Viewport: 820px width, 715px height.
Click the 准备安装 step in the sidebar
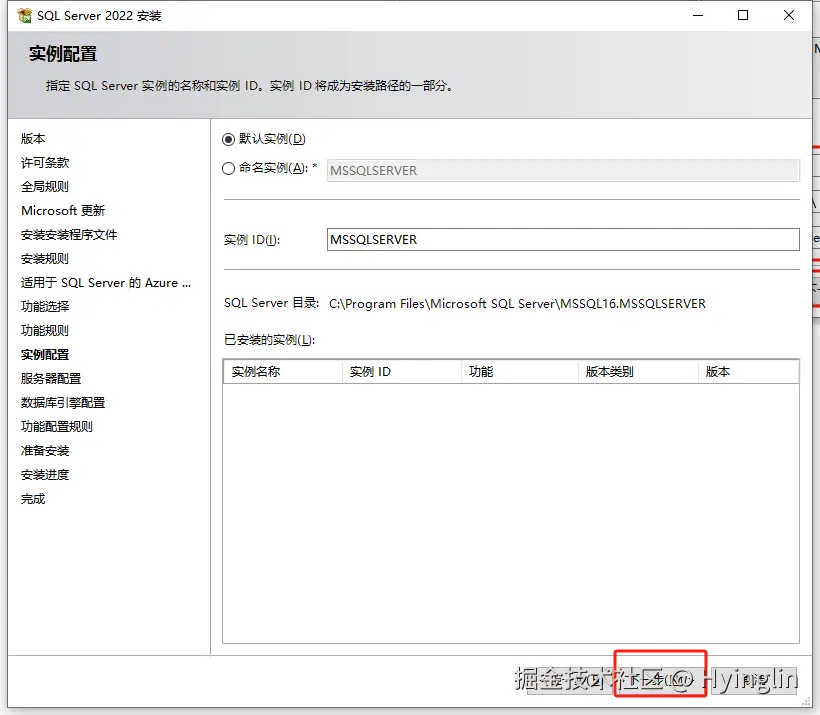(45, 451)
